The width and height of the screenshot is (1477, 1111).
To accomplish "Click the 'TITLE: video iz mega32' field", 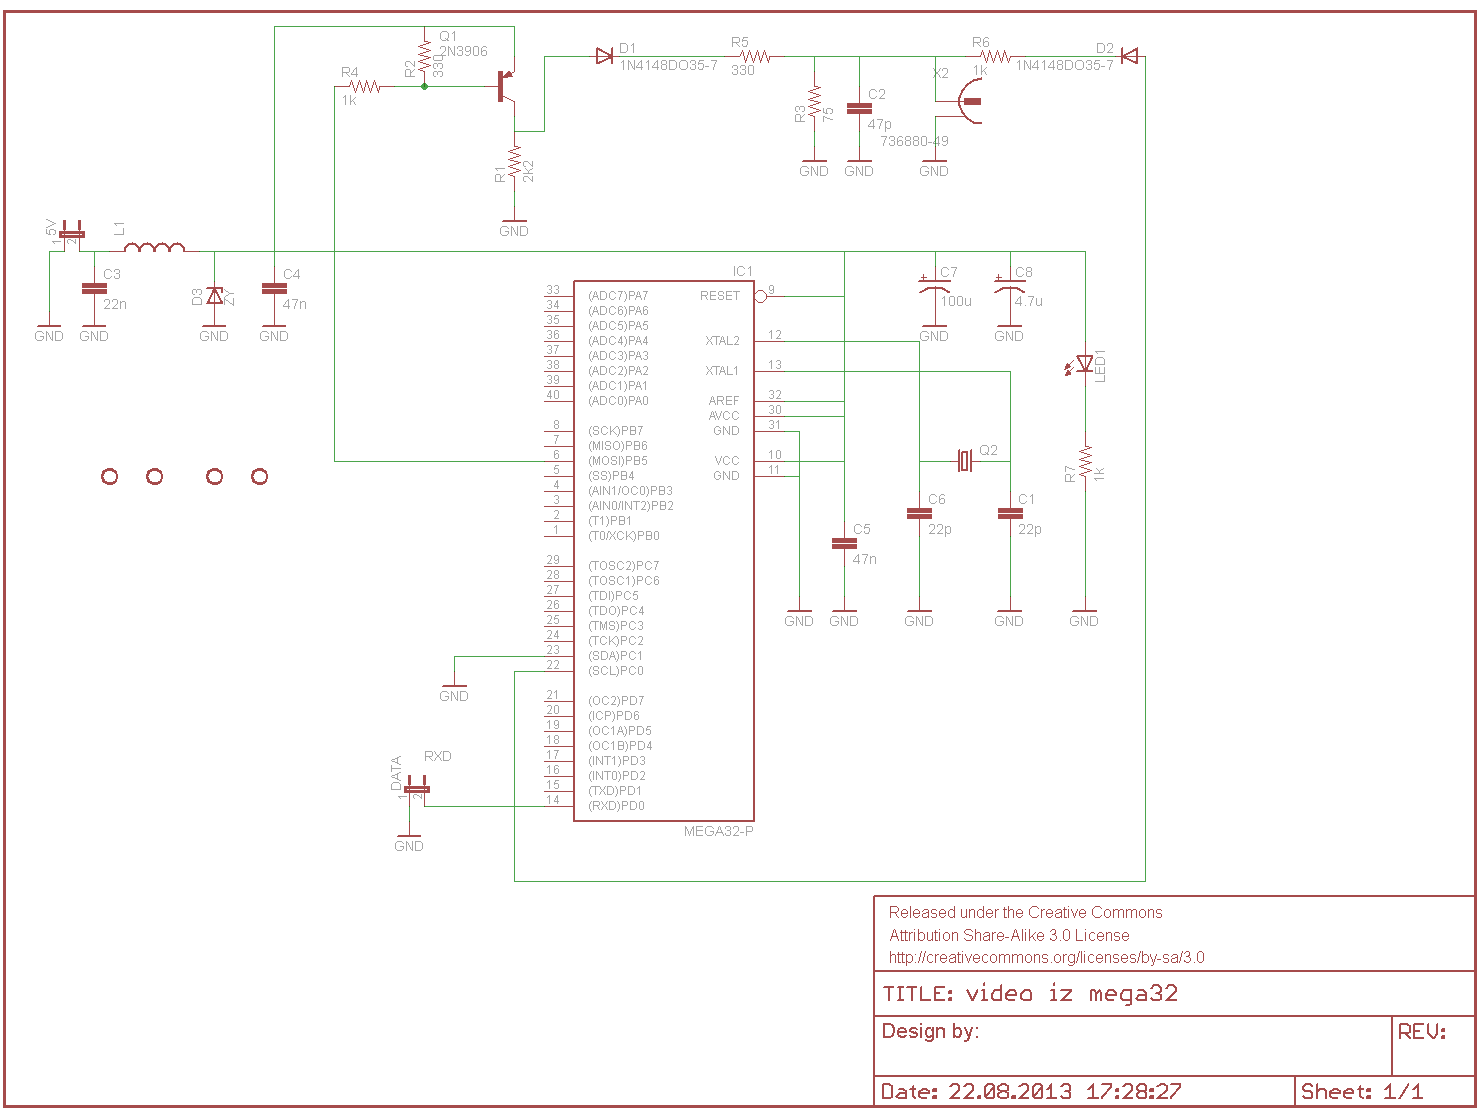I will click(1174, 994).
